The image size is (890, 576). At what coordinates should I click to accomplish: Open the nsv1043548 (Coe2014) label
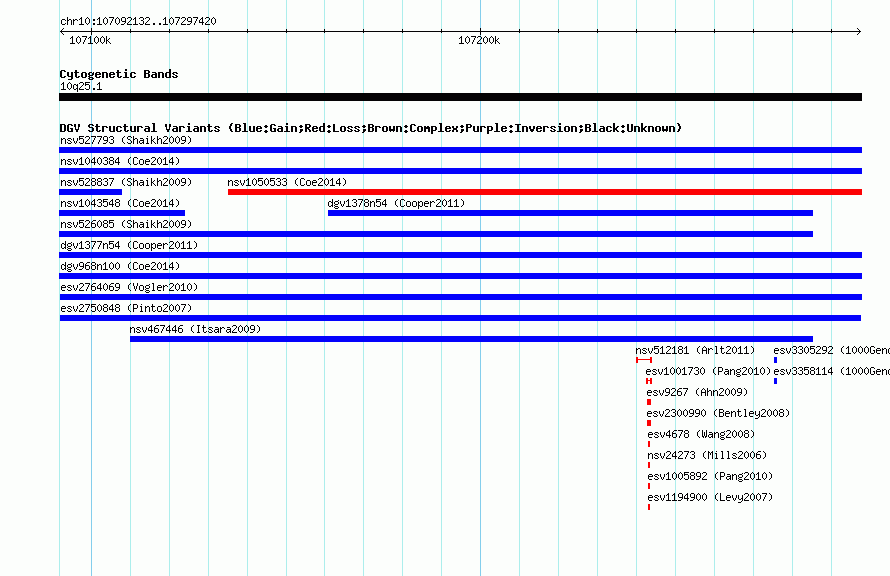[120, 203]
